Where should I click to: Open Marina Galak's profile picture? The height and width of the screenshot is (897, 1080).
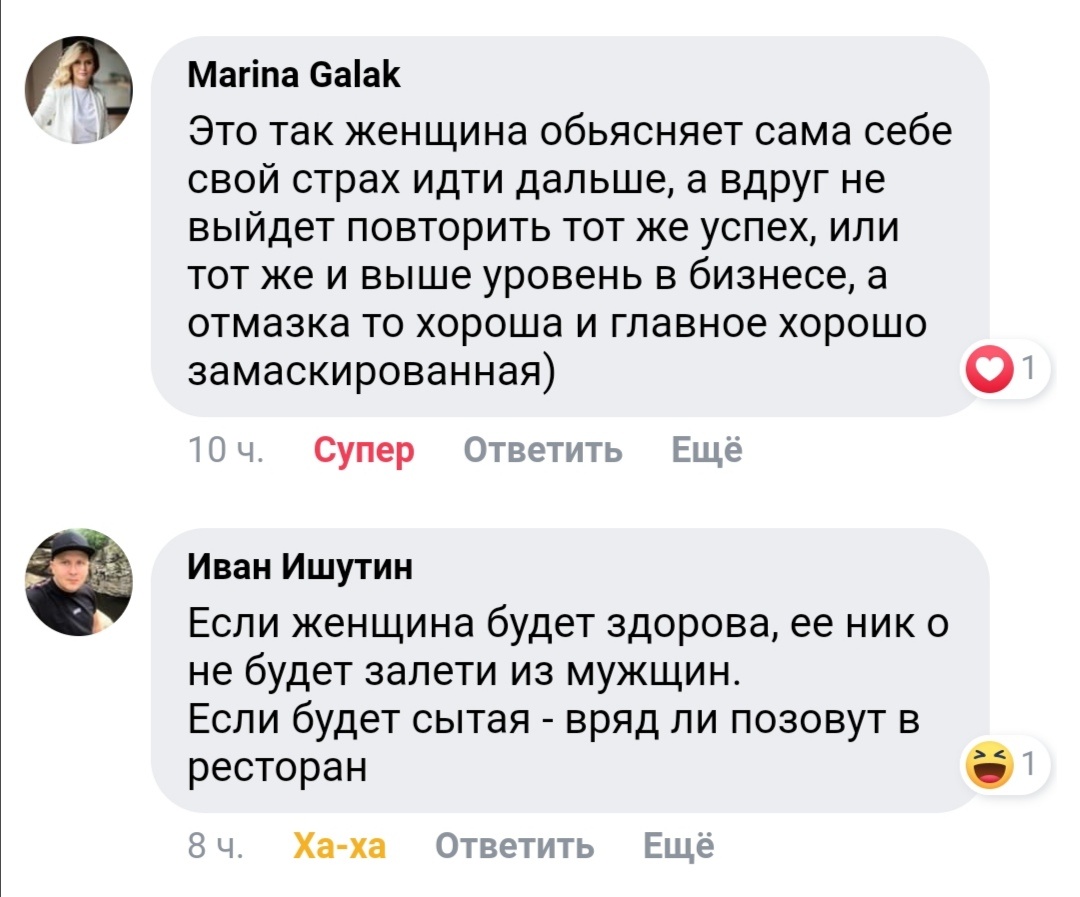pos(80,89)
